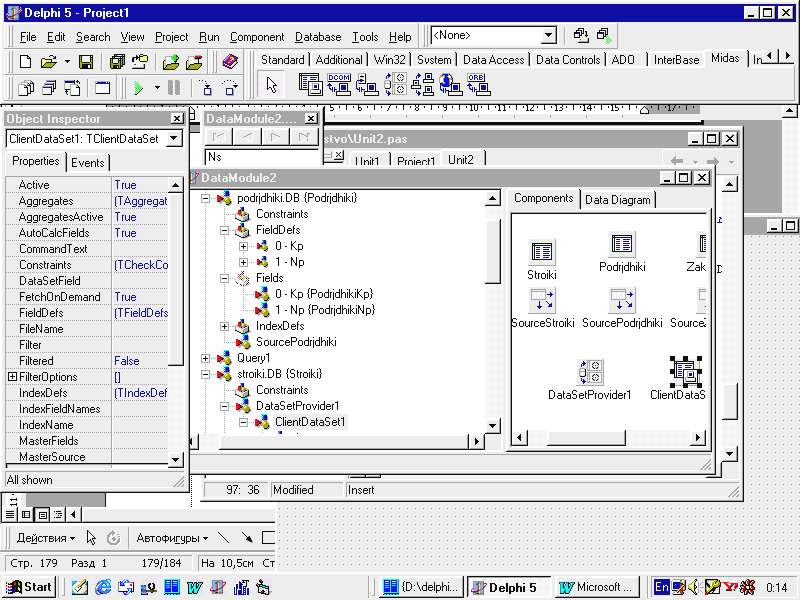This screenshot has width=800, height=600.
Task: Click the tree view scroll down arrow
Action: 492,426
